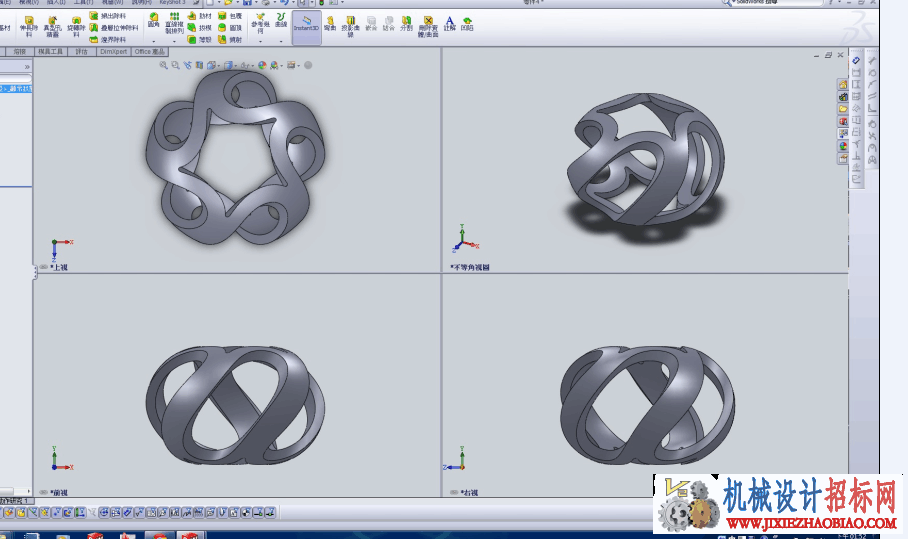Select the 分割 split tool
This screenshot has width=908, height=539.
(407, 24)
